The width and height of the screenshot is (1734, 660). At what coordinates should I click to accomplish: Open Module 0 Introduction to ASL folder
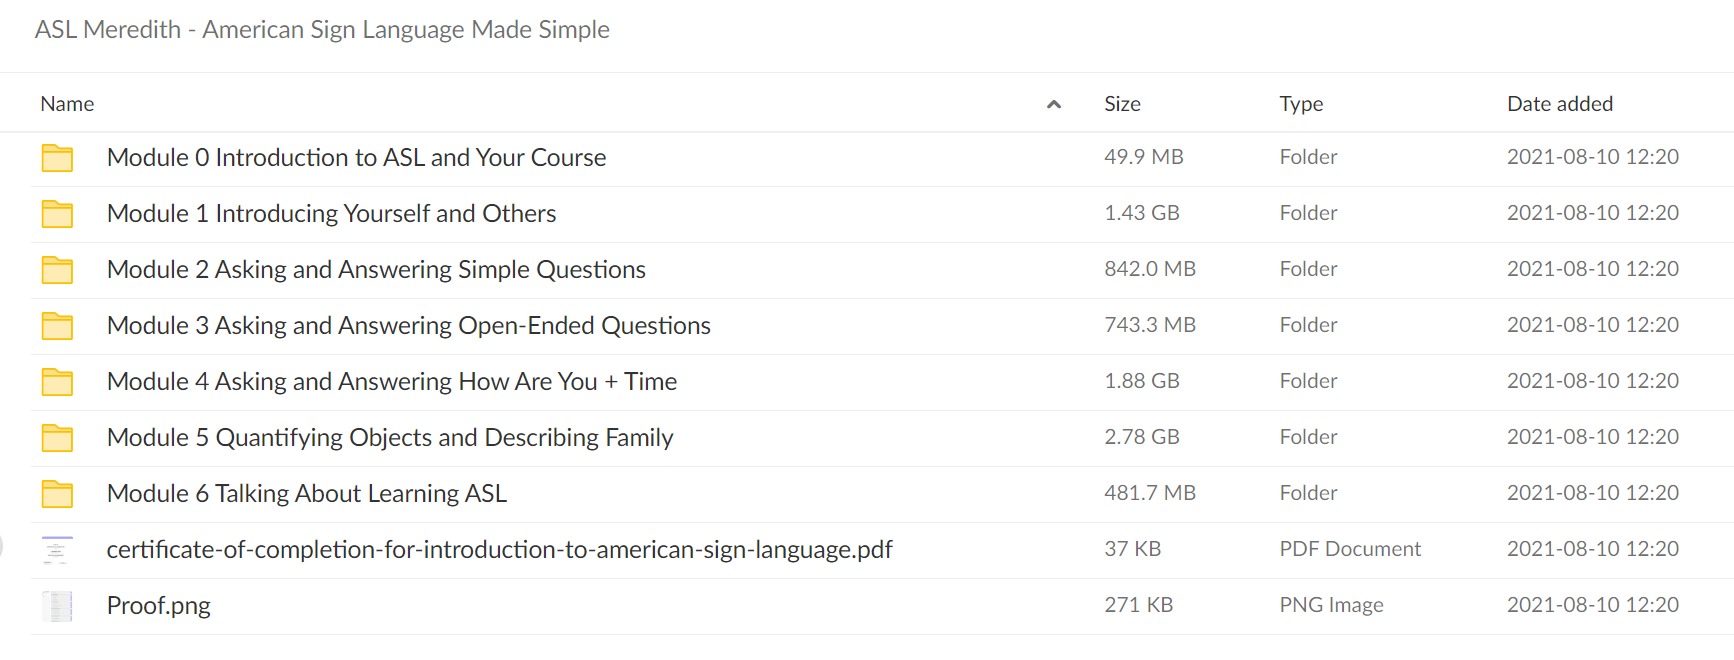pyautogui.click(x=357, y=158)
